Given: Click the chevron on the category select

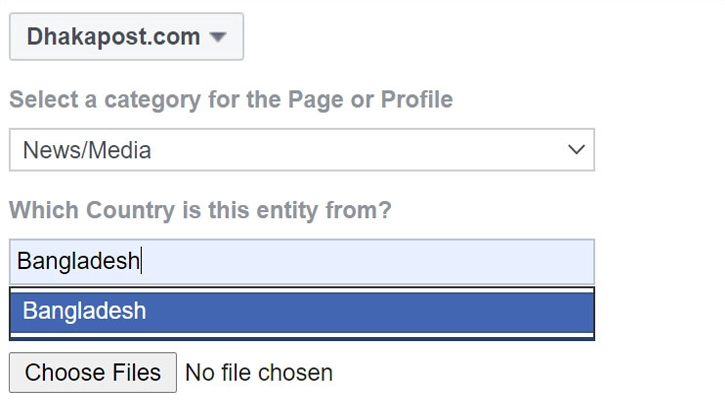Looking at the screenshot, I should [575, 150].
